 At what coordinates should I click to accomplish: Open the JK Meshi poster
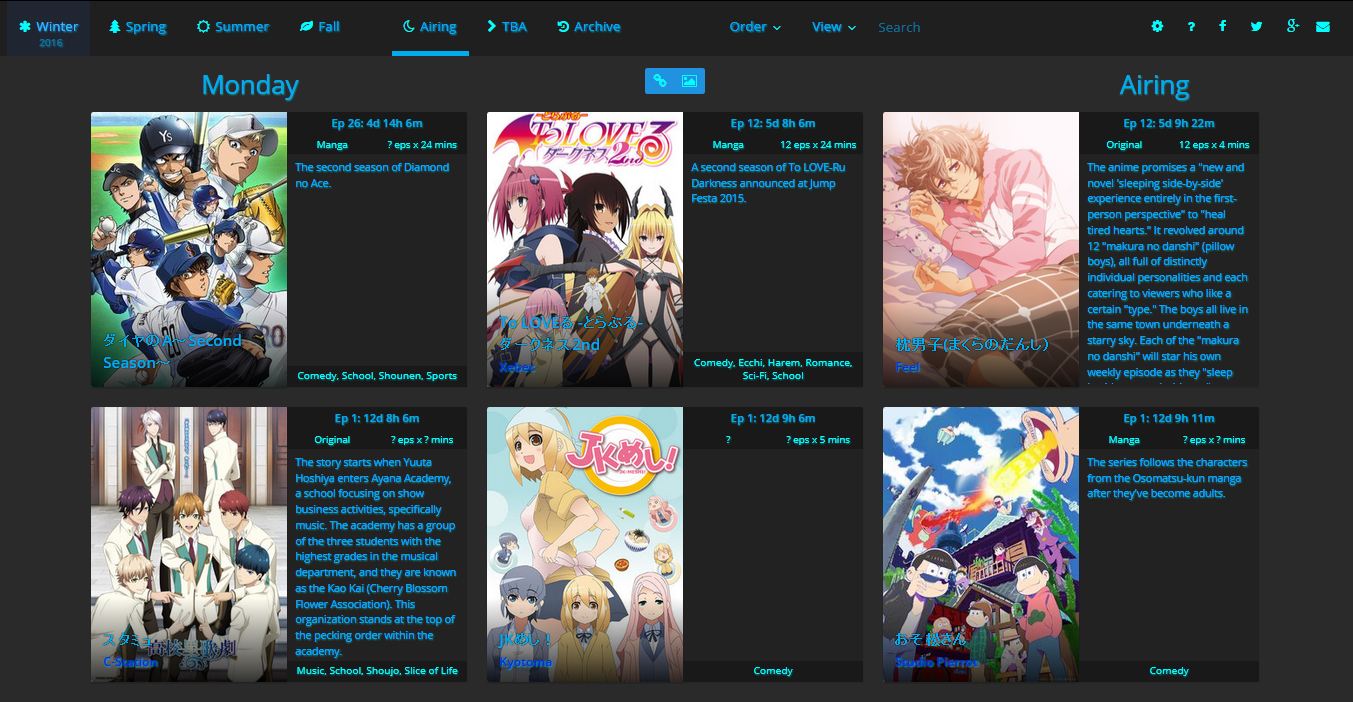(585, 544)
